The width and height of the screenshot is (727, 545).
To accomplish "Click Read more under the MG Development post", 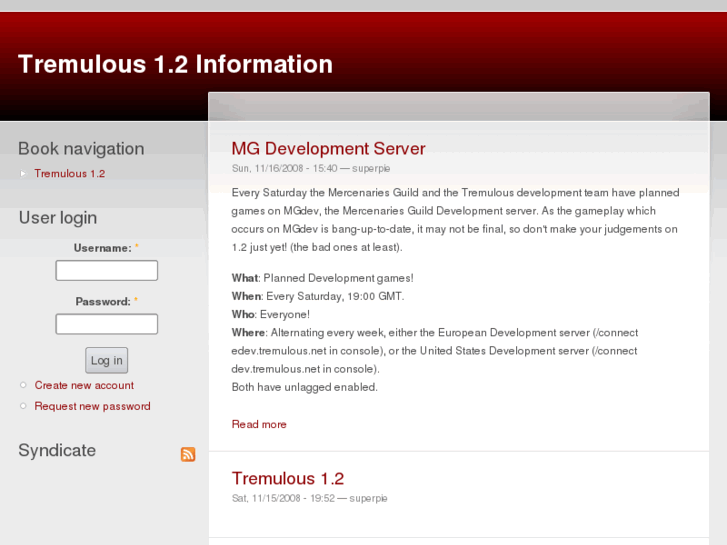I will 259,425.
